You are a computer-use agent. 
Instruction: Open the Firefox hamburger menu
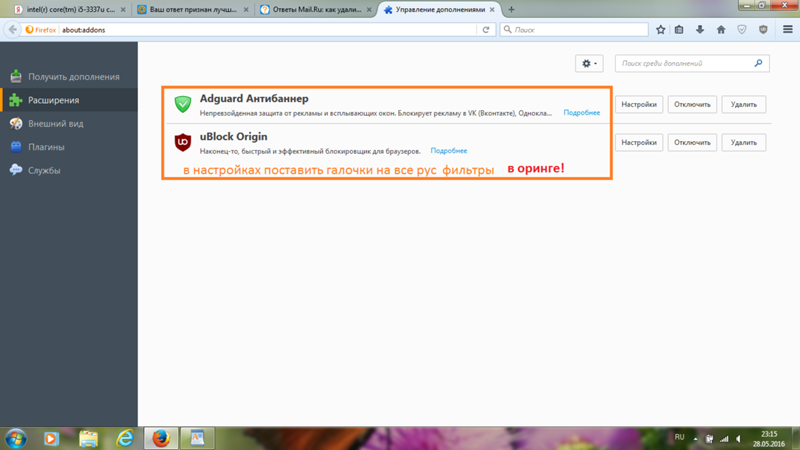(x=788, y=30)
